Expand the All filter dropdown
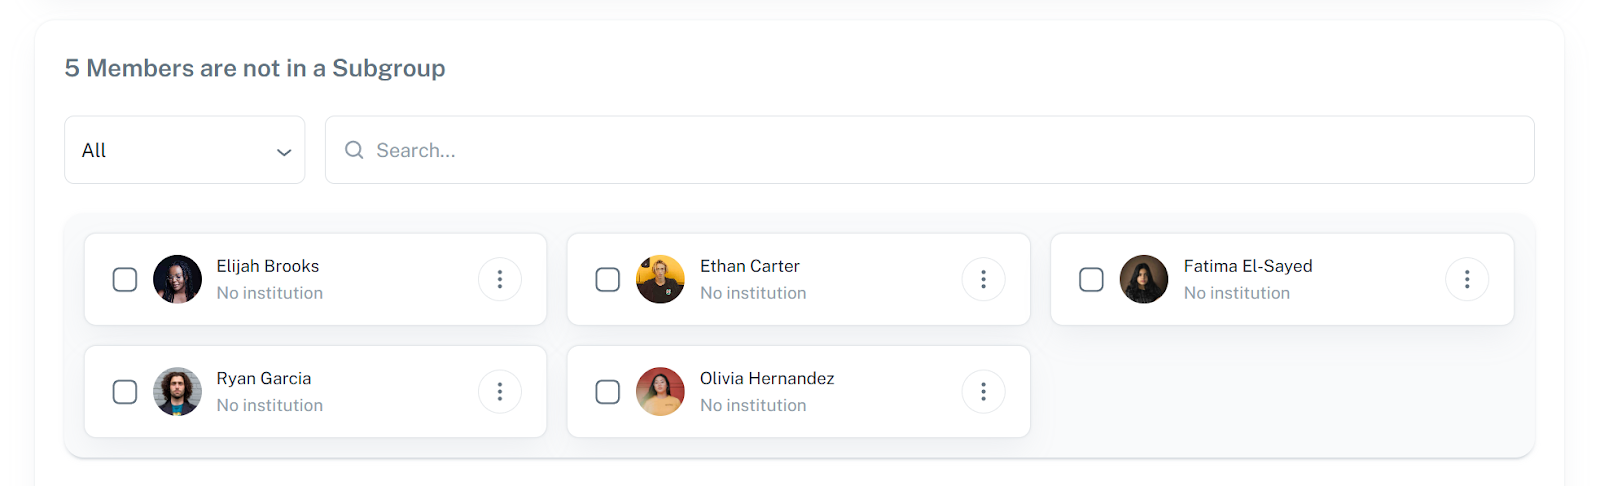1600x486 pixels. [x=185, y=150]
